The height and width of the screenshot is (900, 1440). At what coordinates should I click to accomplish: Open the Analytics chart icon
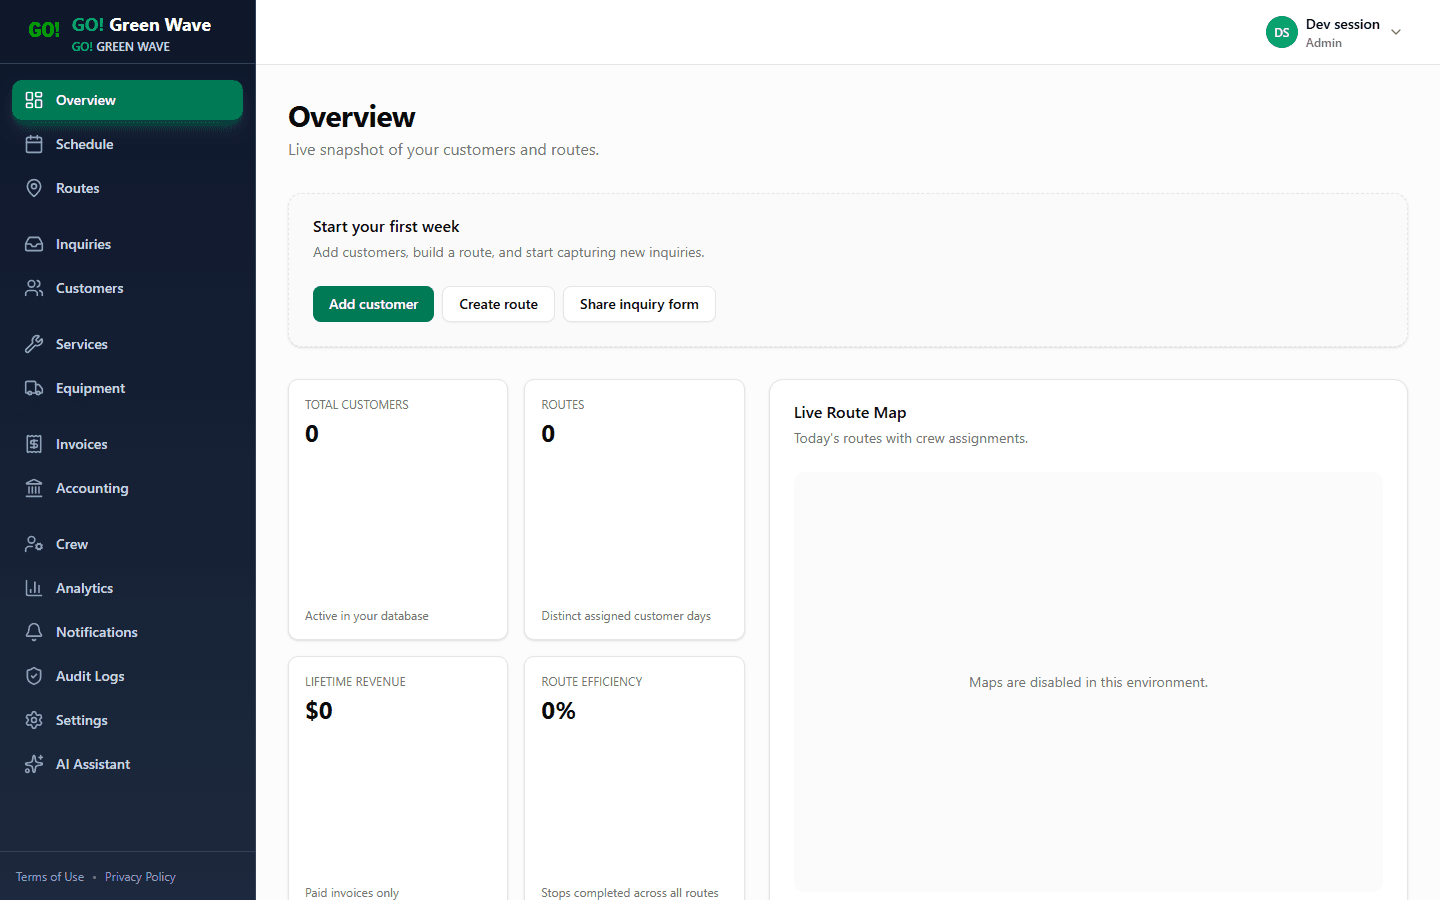(34, 587)
